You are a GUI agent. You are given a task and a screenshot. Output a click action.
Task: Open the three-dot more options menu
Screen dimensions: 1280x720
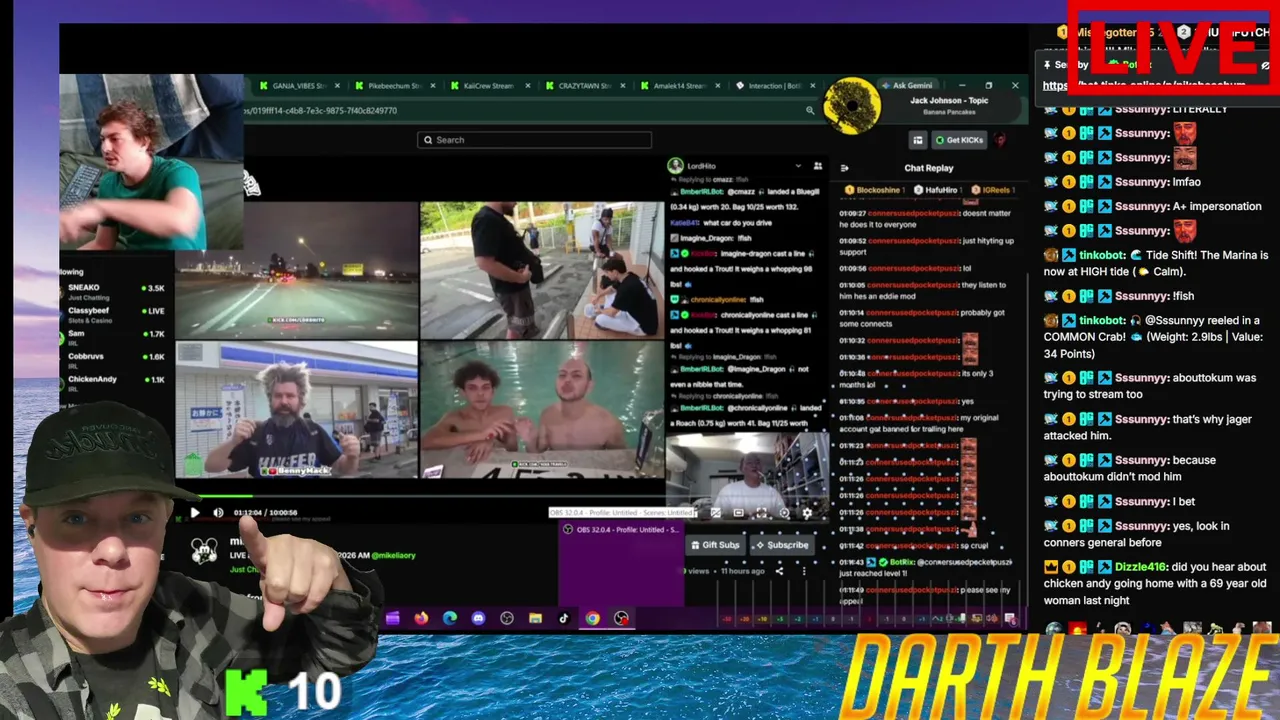coord(804,571)
